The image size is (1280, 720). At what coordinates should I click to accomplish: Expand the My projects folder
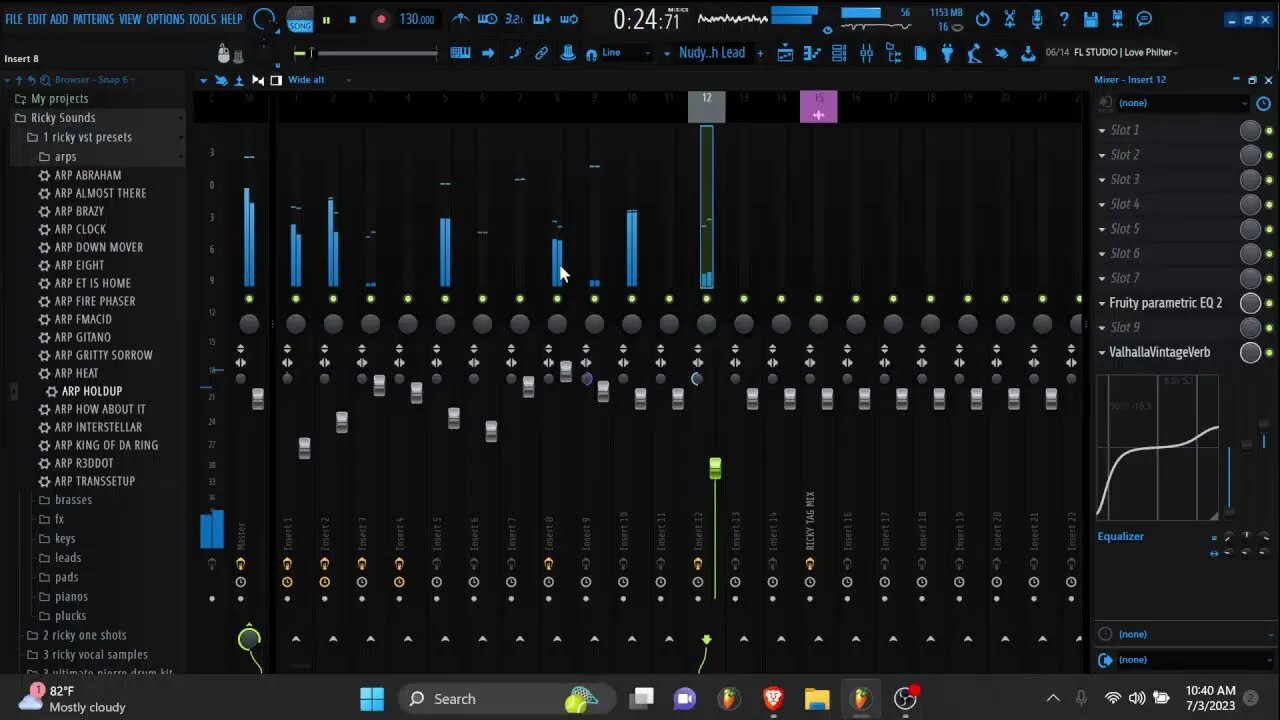[x=59, y=99]
